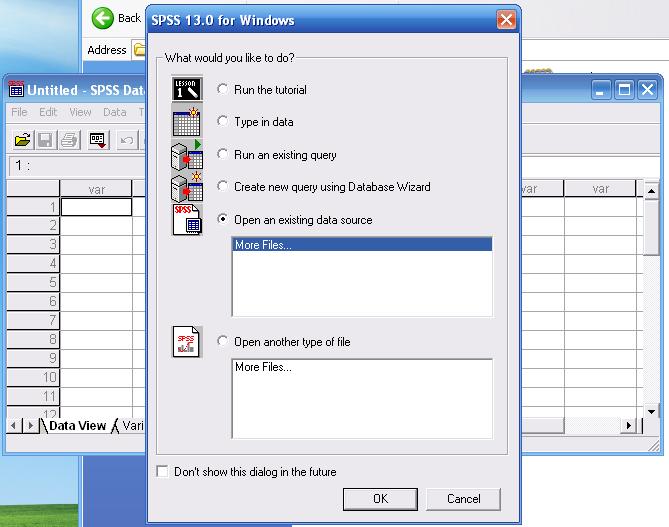Select Open an existing data source
669x527 pixels.
pyautogui.click(x=222, y=219)
